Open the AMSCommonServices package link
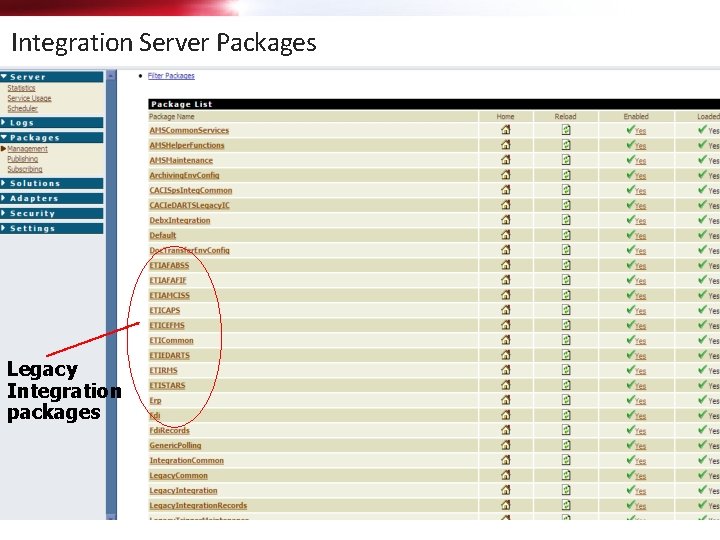This screenshot has width=720, height=540. (x=189, y=130)
